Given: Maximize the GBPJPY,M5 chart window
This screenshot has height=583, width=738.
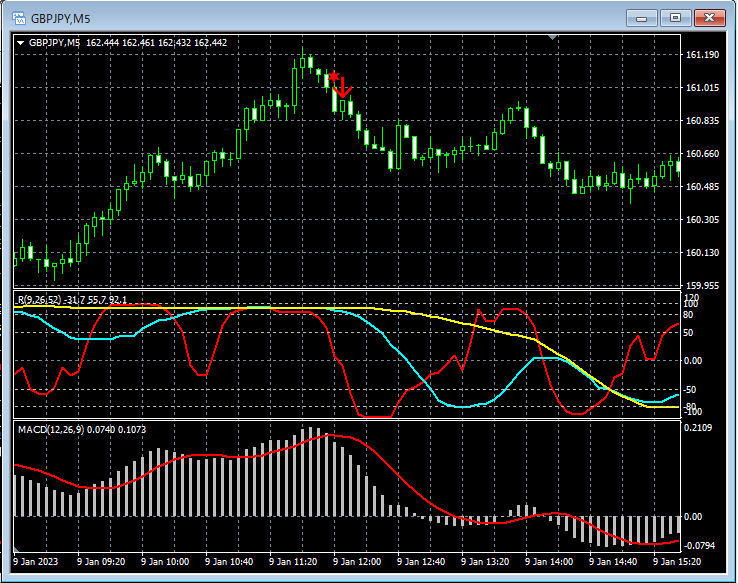Looking at the screenshot, I should point(677,17).
